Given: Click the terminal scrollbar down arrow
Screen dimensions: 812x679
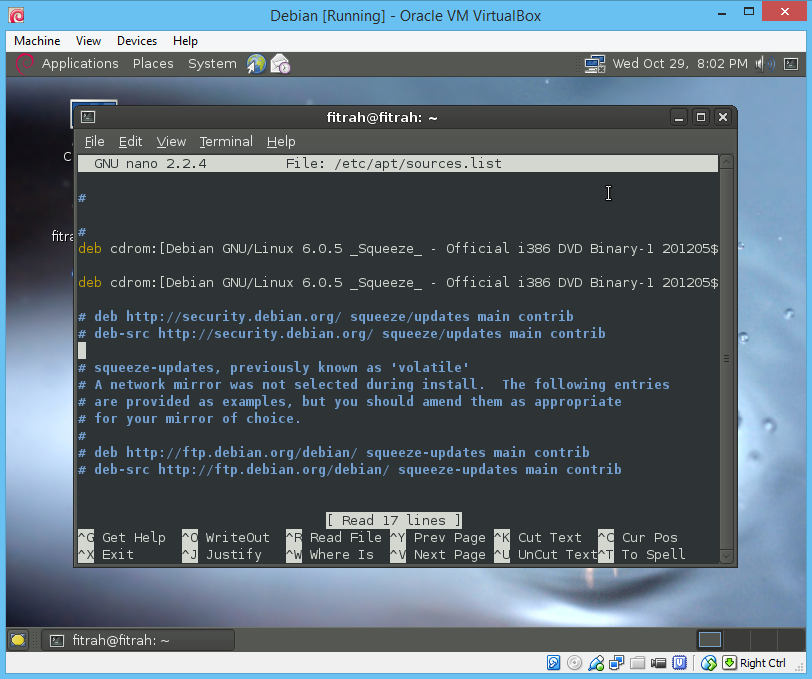Looking at the screenshot, I should pos(727,556).
